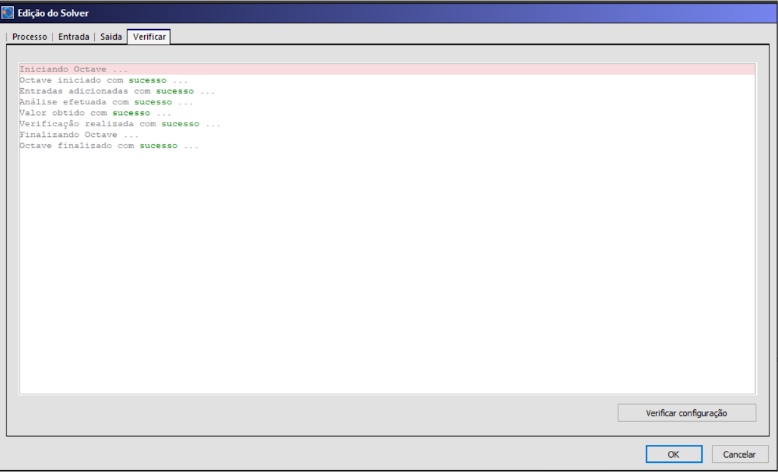Select 'Verificação realizada com sucesso' line
Image resolution: width=778 pixels, height=474 pixels.
120,124
